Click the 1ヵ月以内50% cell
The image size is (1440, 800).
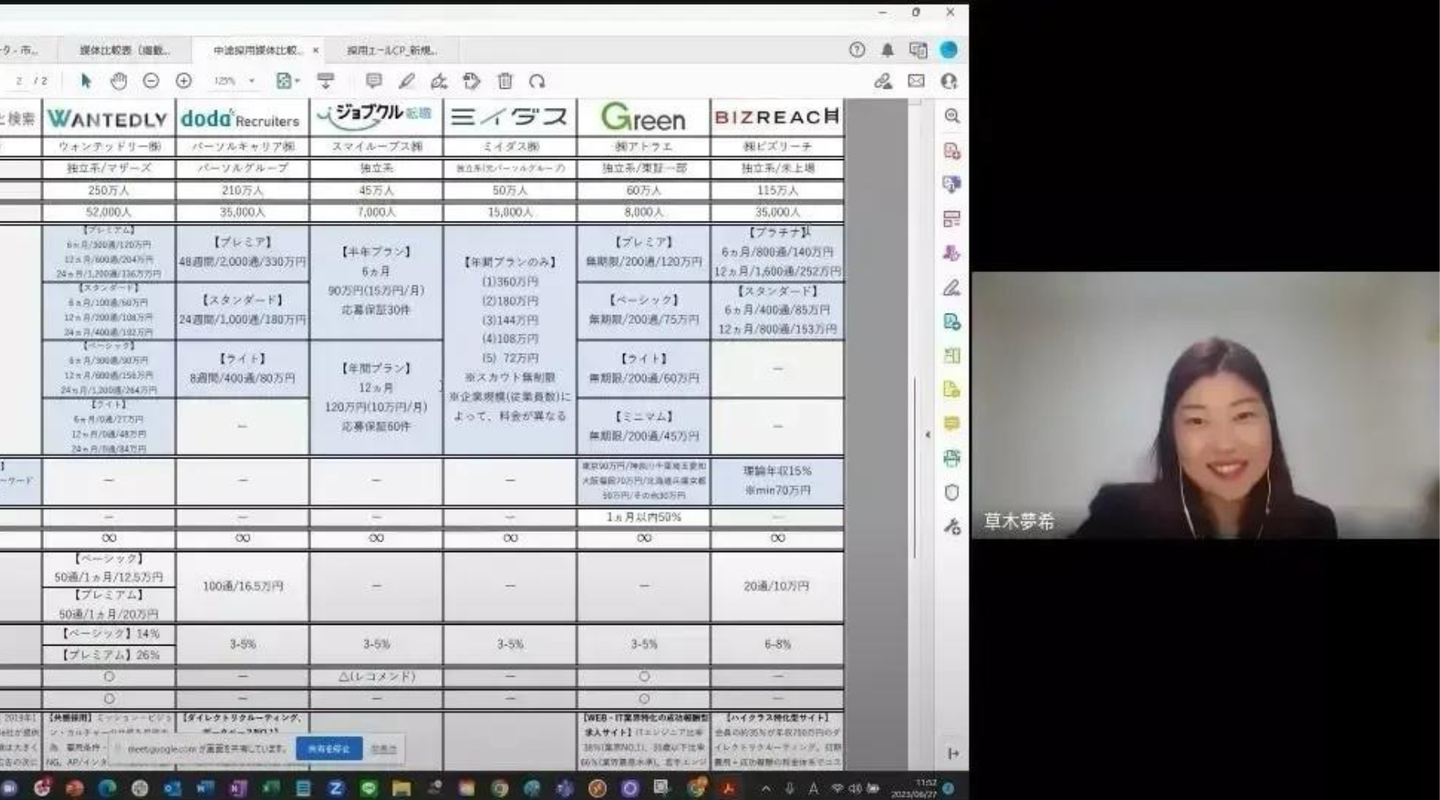(643, 517)
